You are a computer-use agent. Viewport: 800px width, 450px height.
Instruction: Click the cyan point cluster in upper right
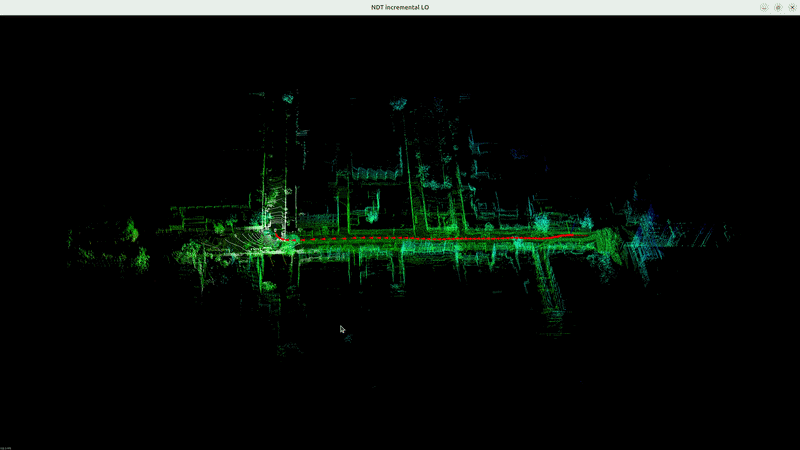click(517, 155)
